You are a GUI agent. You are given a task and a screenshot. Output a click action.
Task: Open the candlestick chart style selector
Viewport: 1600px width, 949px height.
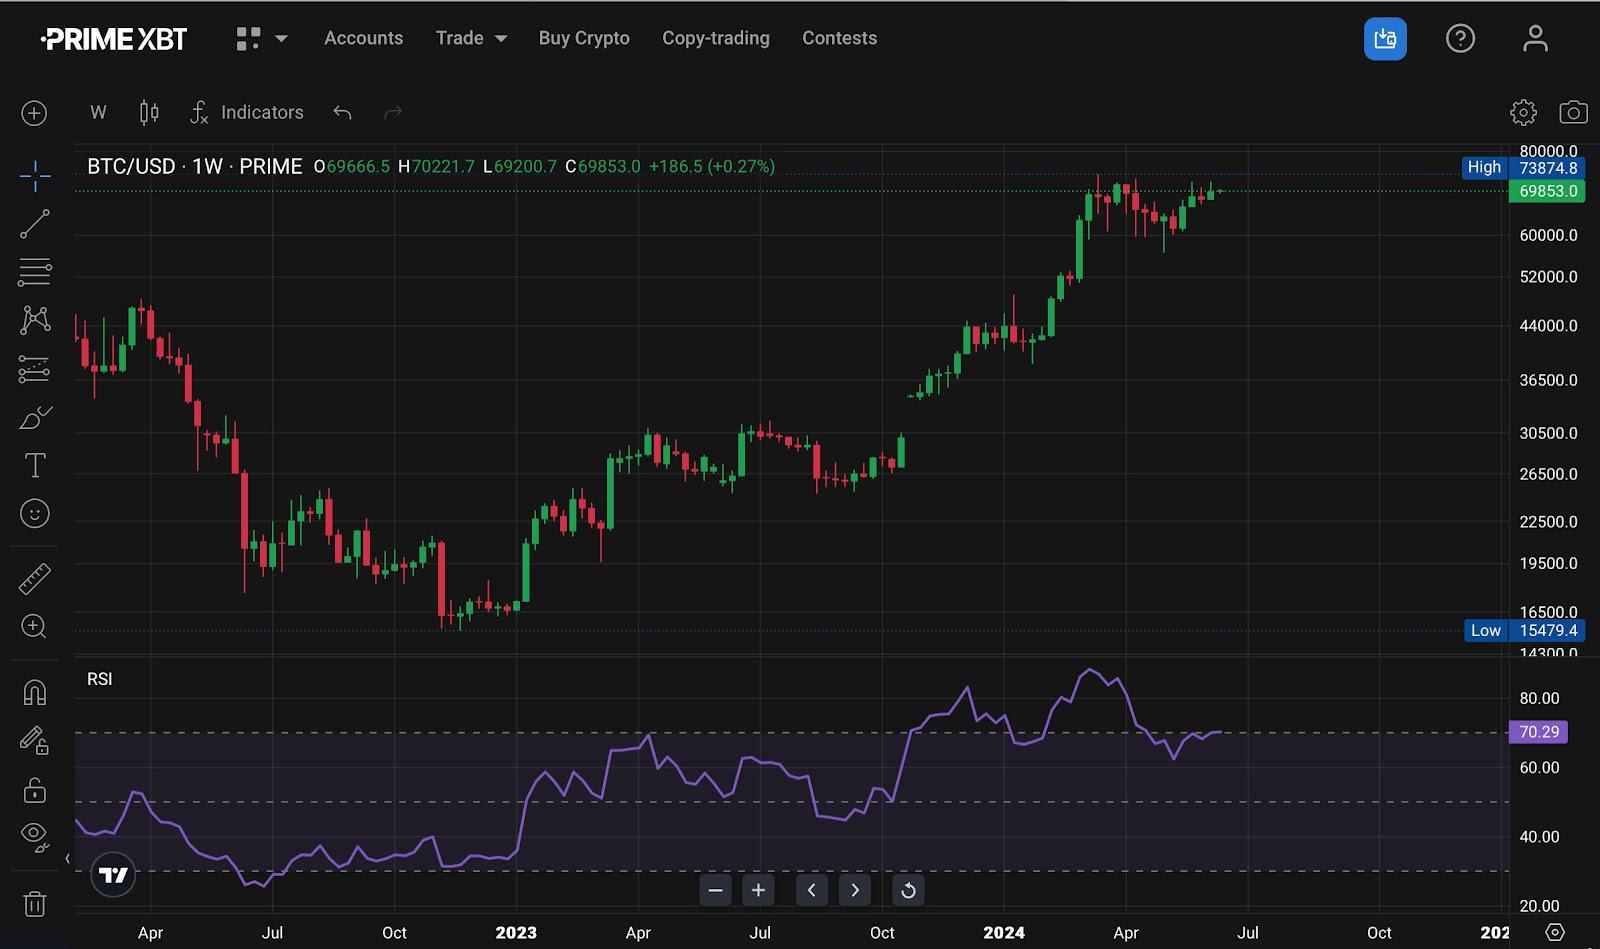[149, 112]
